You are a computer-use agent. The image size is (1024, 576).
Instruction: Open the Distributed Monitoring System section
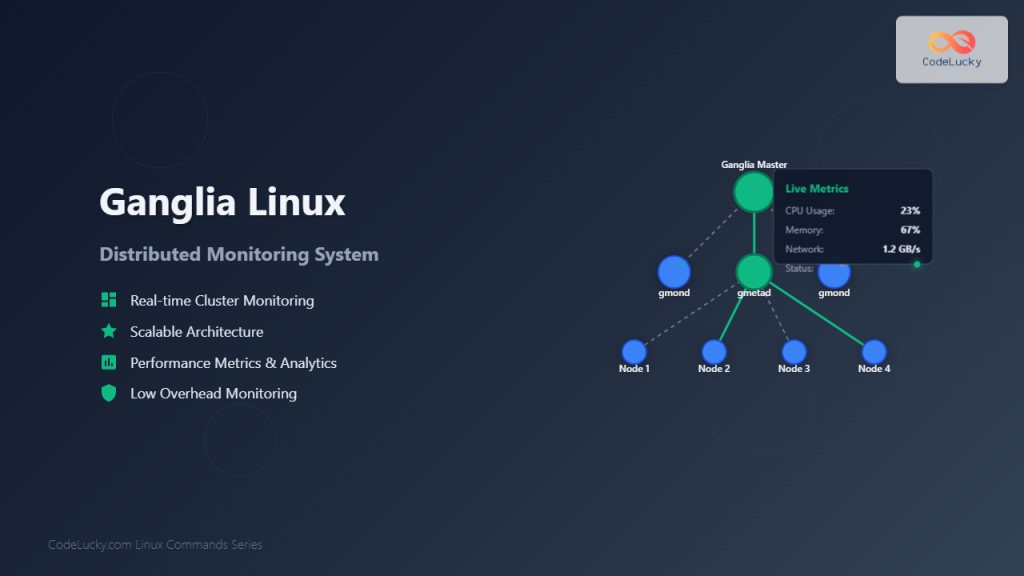(238, 254)
